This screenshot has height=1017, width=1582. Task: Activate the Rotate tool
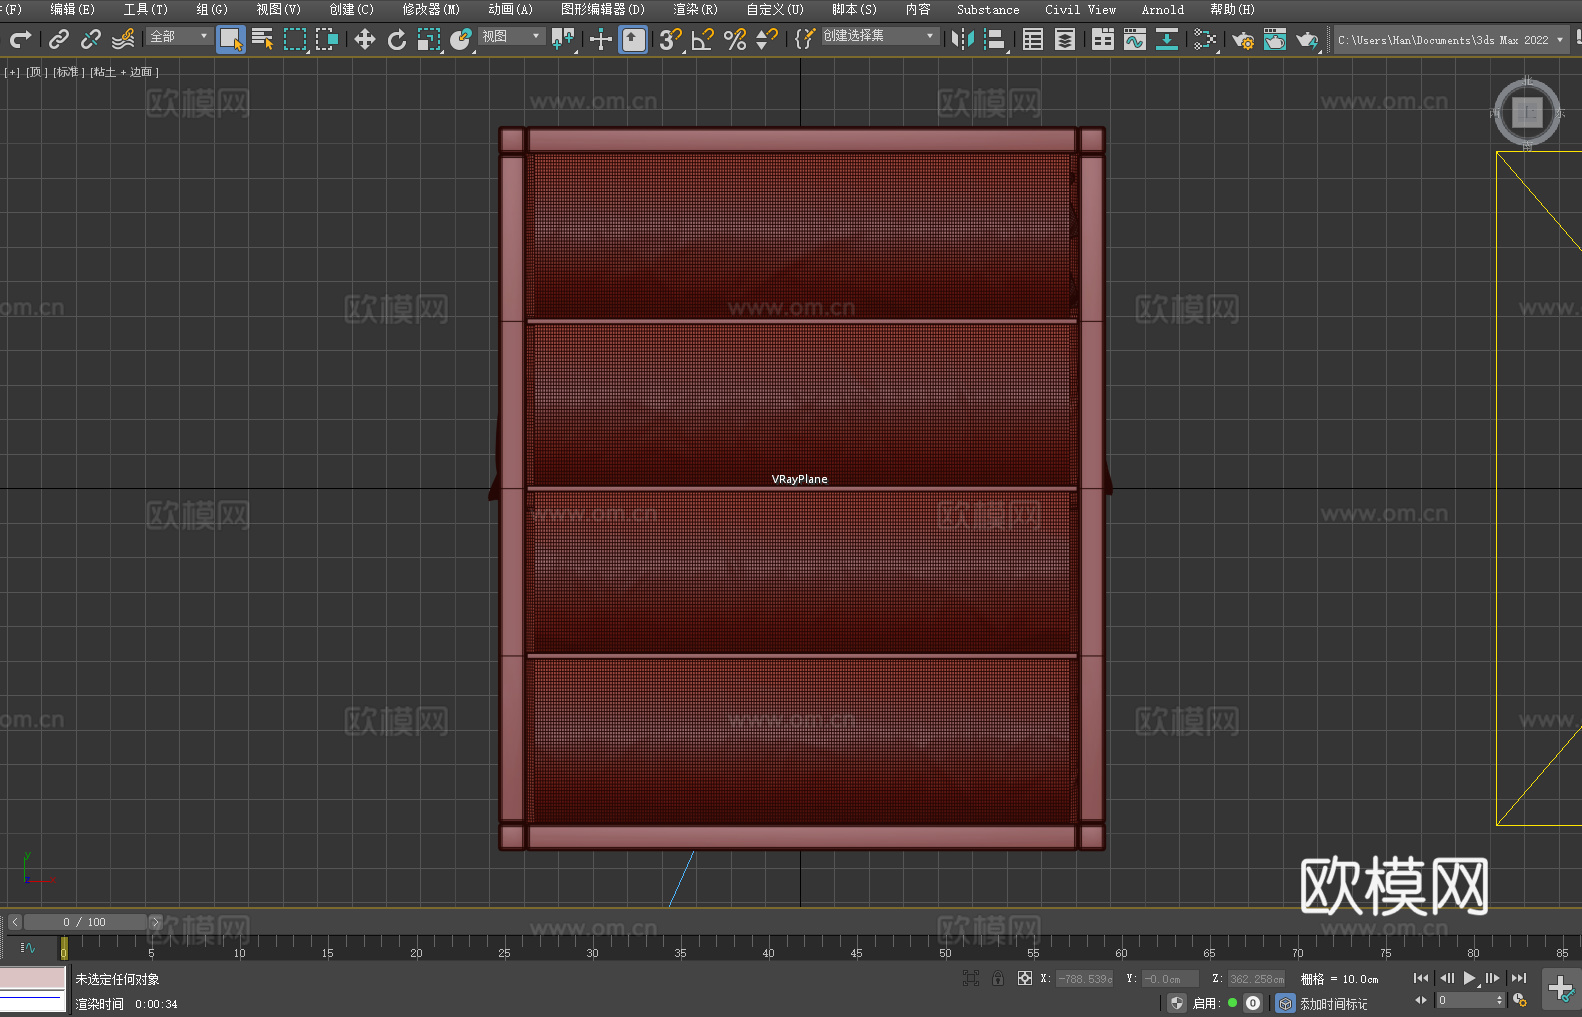coord(397,39)
